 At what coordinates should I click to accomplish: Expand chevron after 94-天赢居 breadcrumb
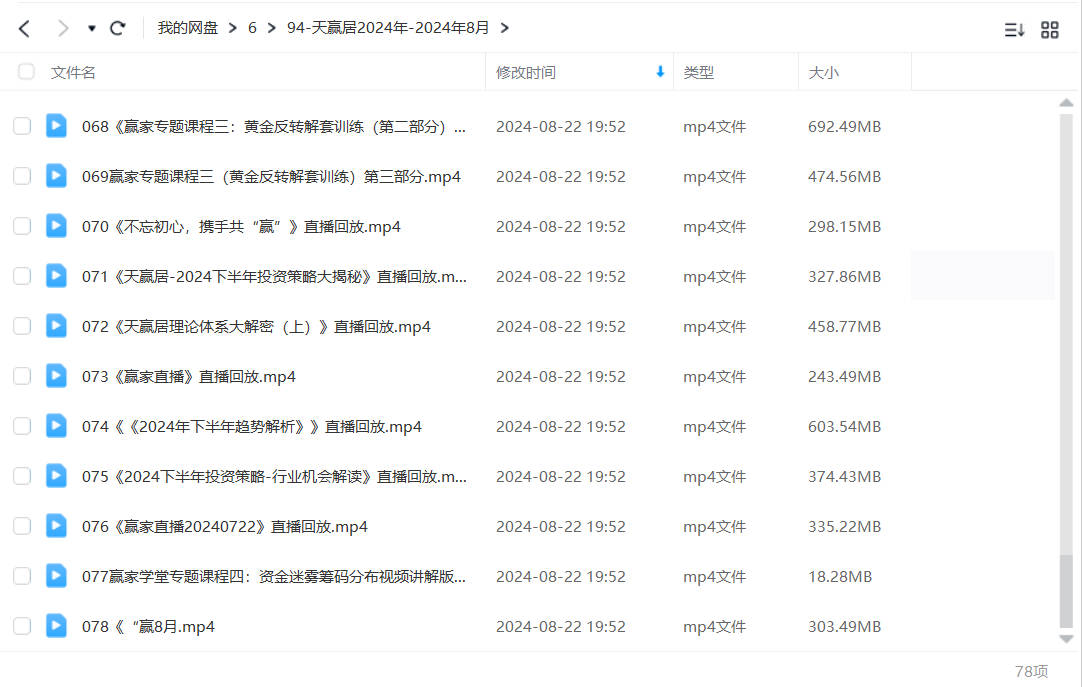coord(505,28)
